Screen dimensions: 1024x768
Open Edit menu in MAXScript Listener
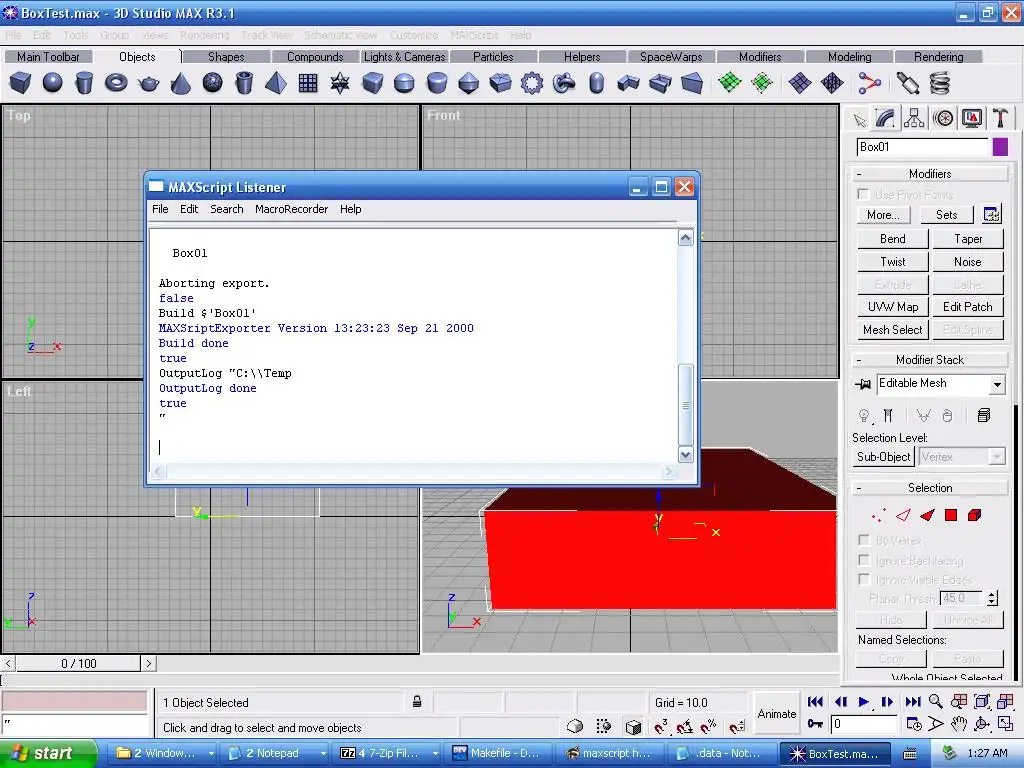click(189, 209)
